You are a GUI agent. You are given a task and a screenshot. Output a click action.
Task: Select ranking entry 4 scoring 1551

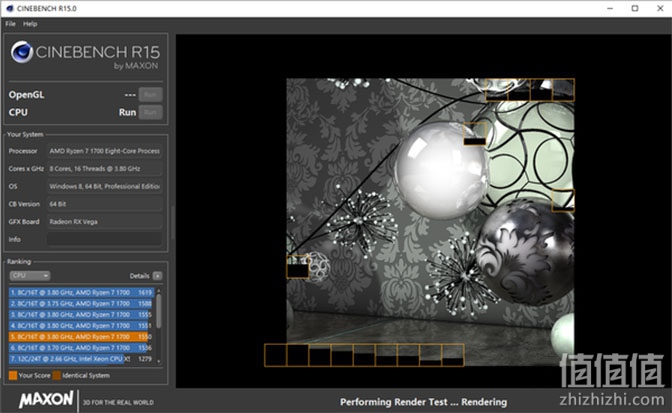coord(81,326)
